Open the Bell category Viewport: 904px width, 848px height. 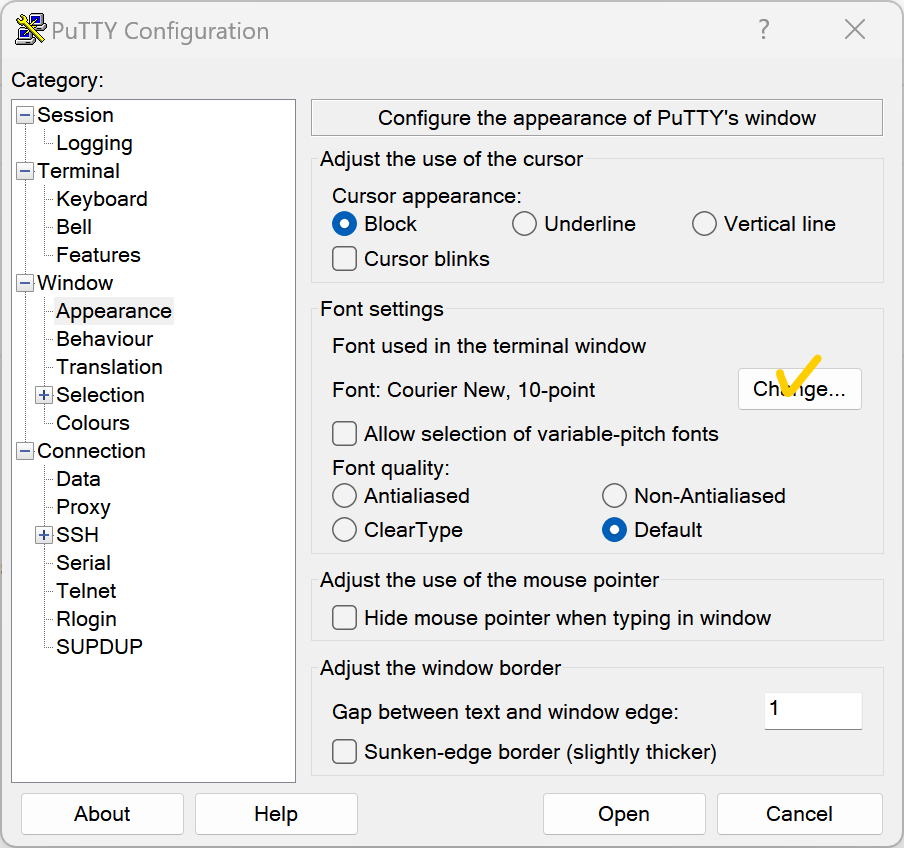[74, 227]
